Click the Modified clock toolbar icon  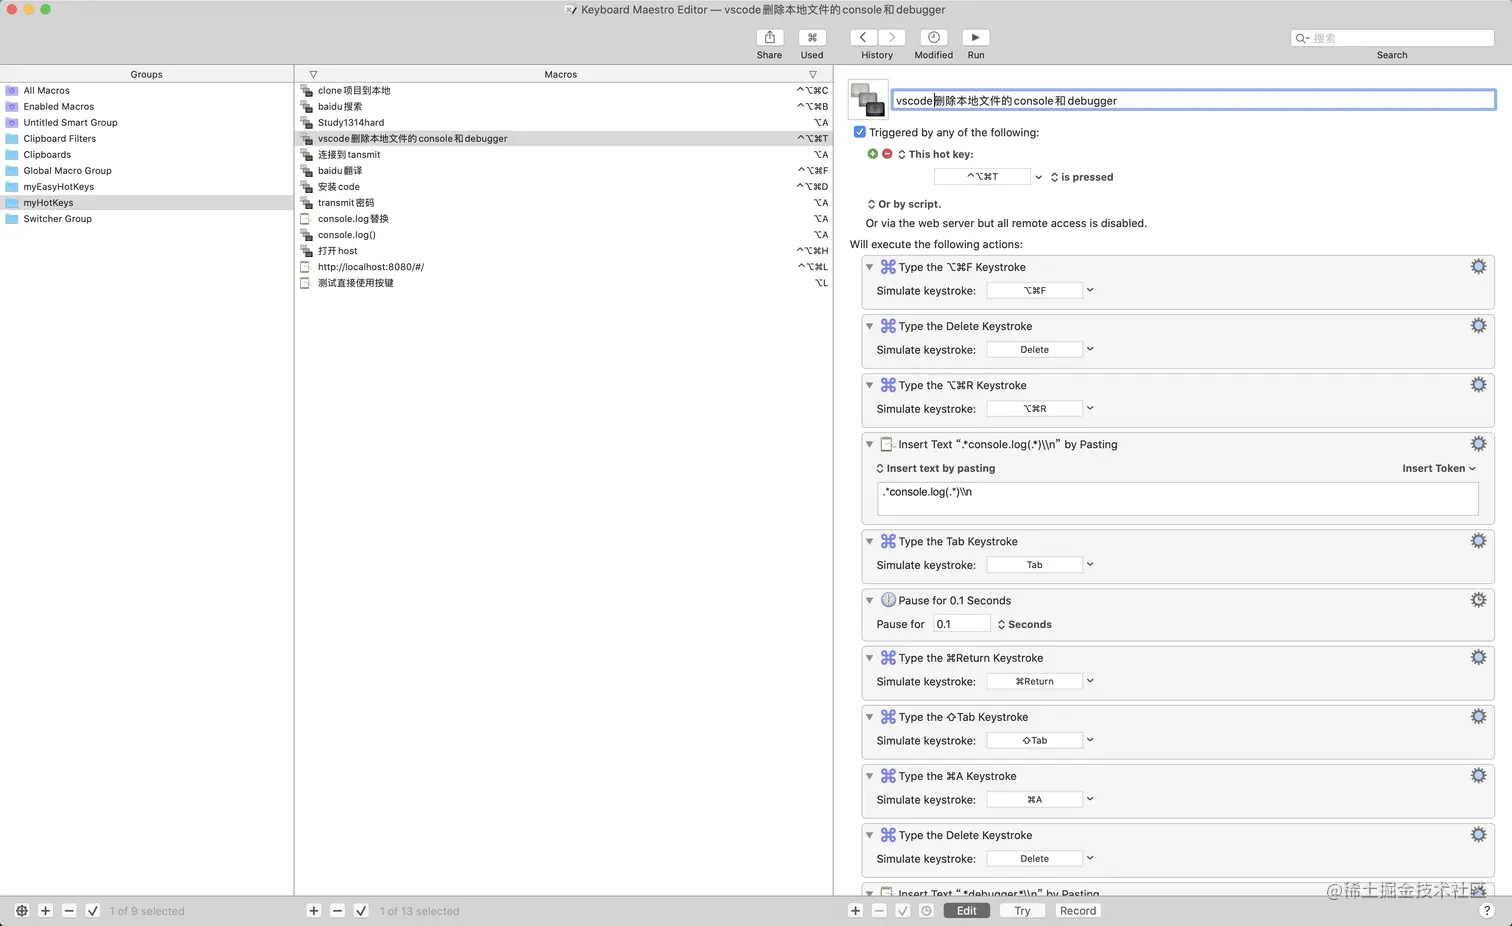click(933, 37)
